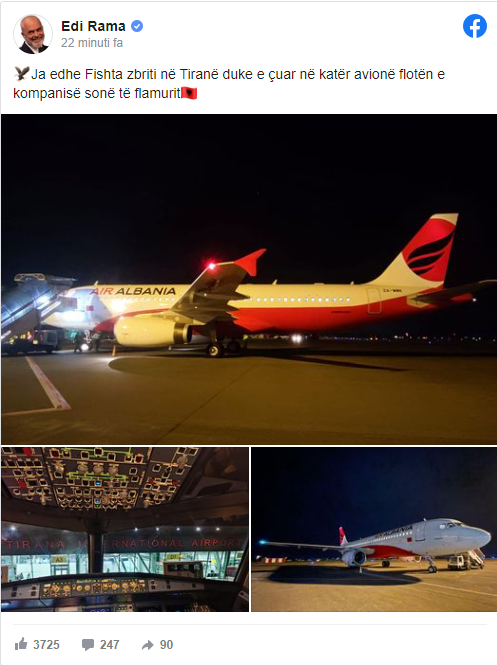Click the Air Albania logo on fuselage

tap(133, 291)
